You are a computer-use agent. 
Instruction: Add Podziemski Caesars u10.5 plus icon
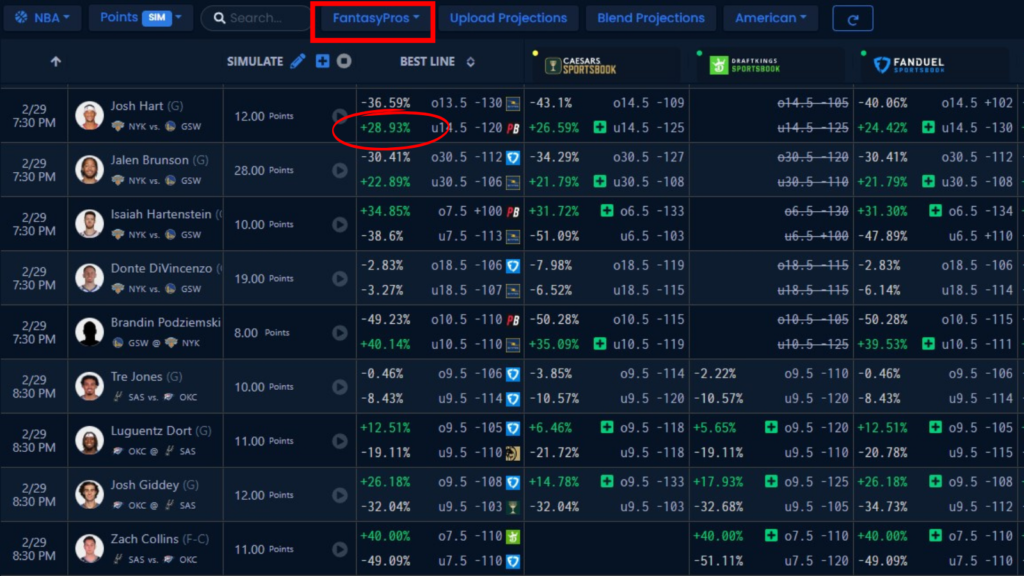600,344
